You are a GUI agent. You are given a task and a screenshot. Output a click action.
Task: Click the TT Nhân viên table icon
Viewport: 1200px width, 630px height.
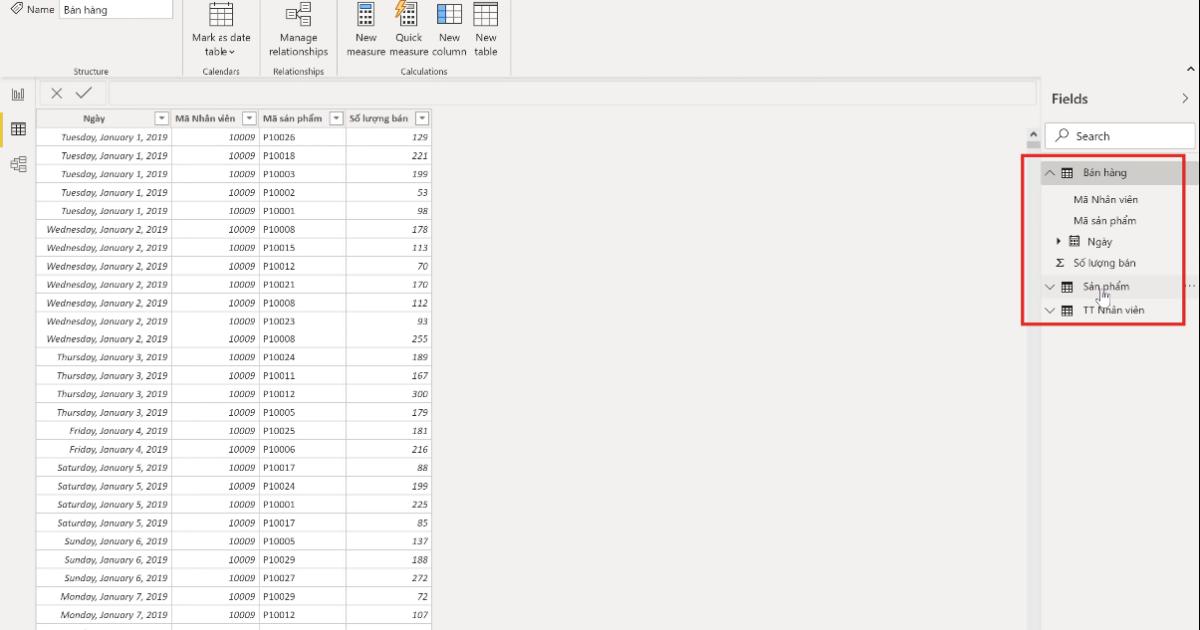point(1067,311)
